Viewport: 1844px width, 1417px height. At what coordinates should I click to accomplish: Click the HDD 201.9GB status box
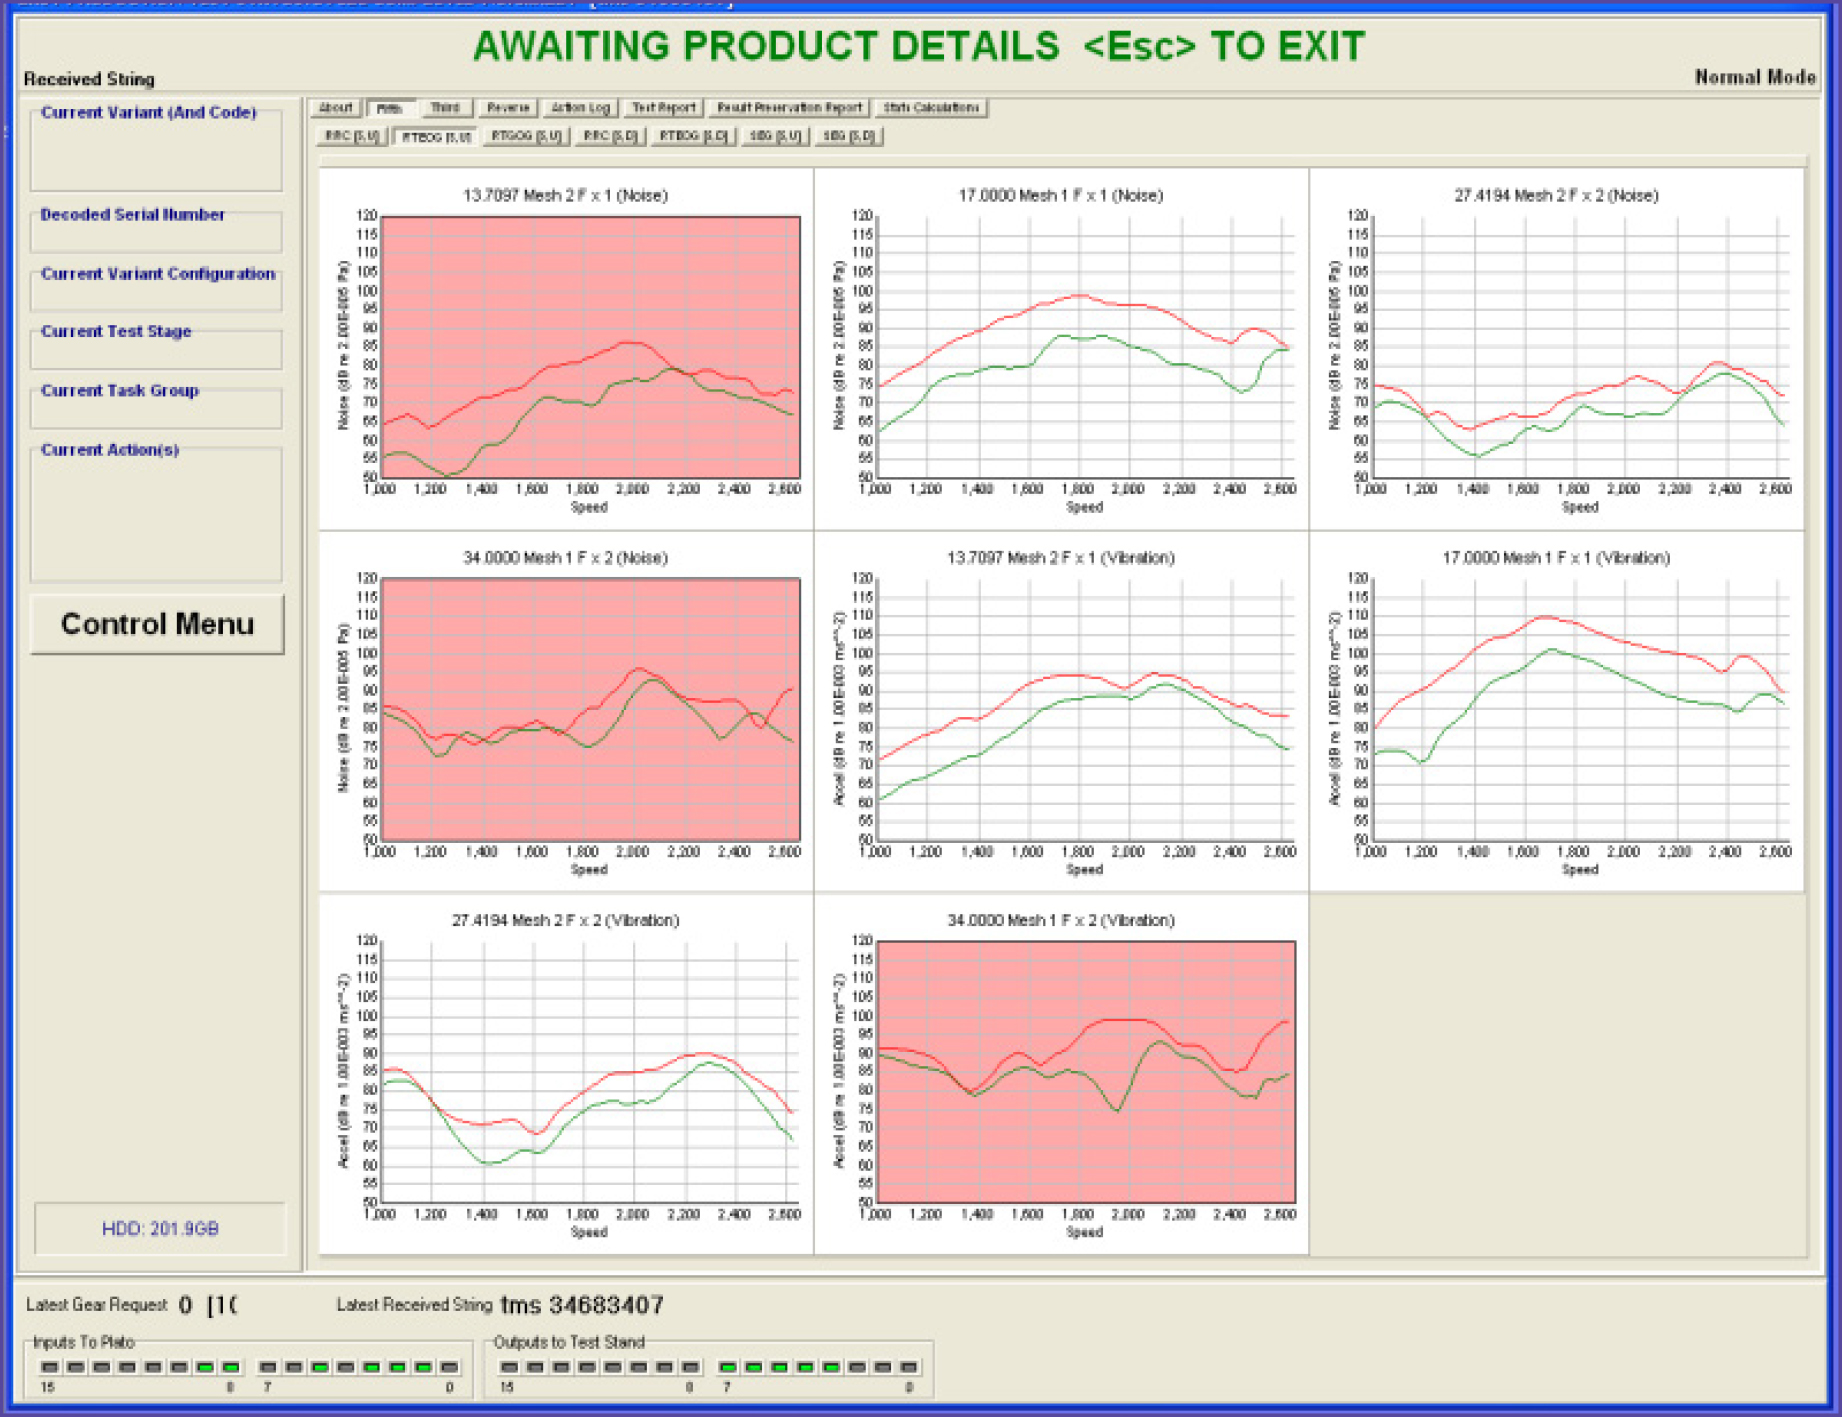coord(160,1229)
